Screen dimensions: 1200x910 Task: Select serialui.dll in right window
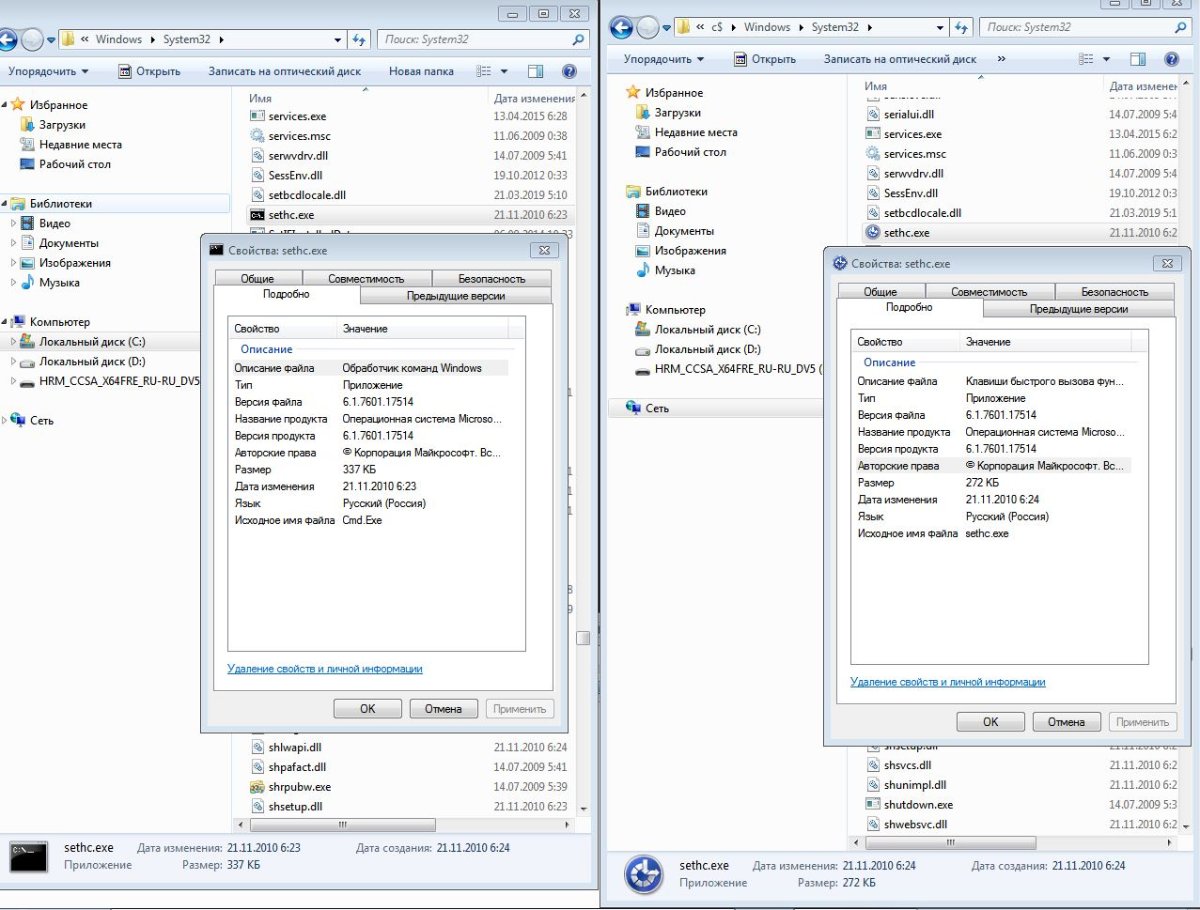tap(908, 114)
